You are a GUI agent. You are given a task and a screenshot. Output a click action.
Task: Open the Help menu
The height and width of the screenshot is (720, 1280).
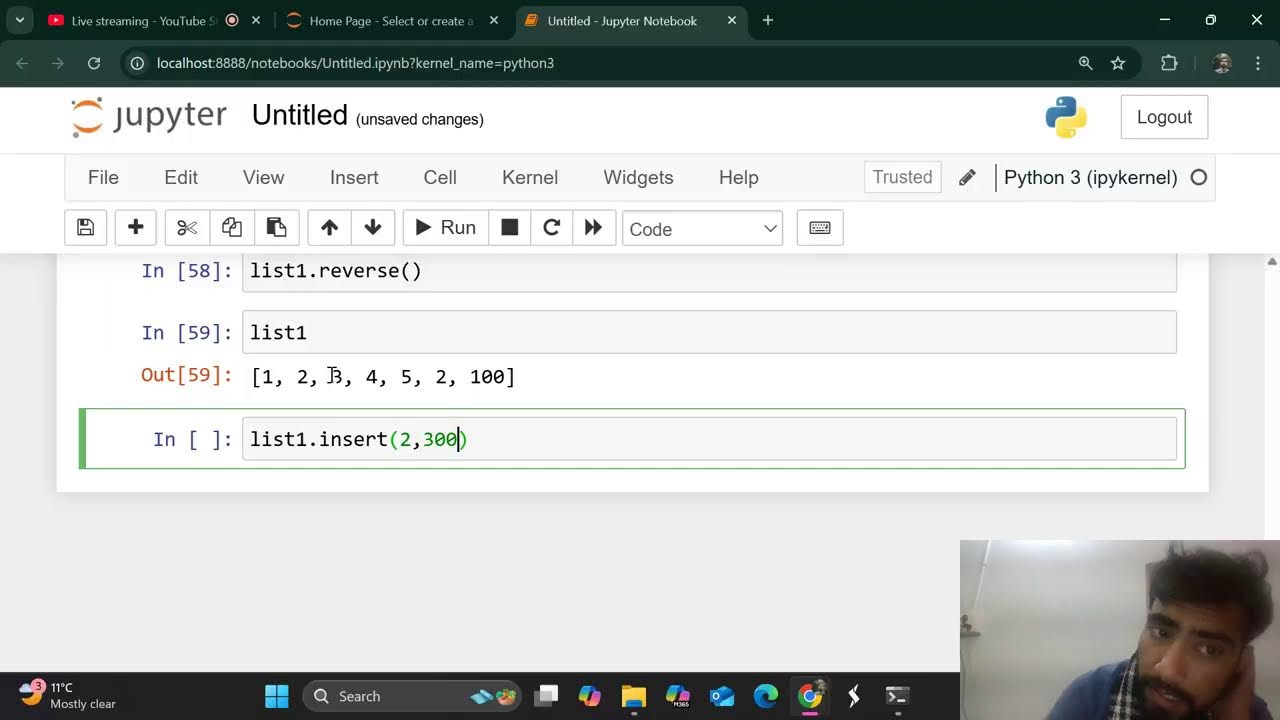739,177
